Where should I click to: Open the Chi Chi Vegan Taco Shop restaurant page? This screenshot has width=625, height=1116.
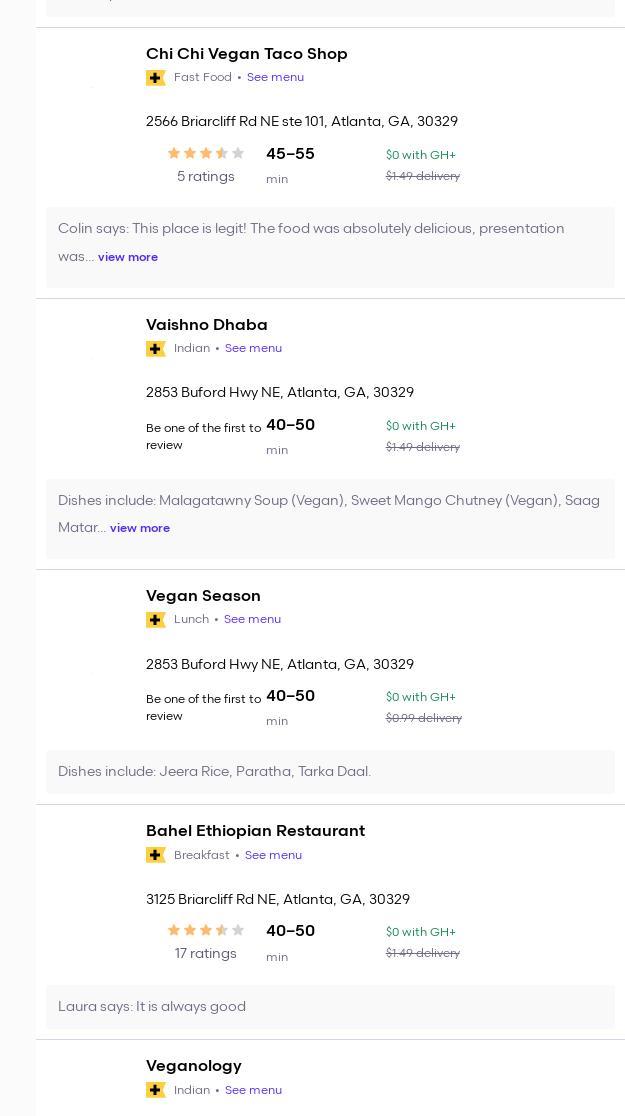pyautogui.click(x=246, y=54)
